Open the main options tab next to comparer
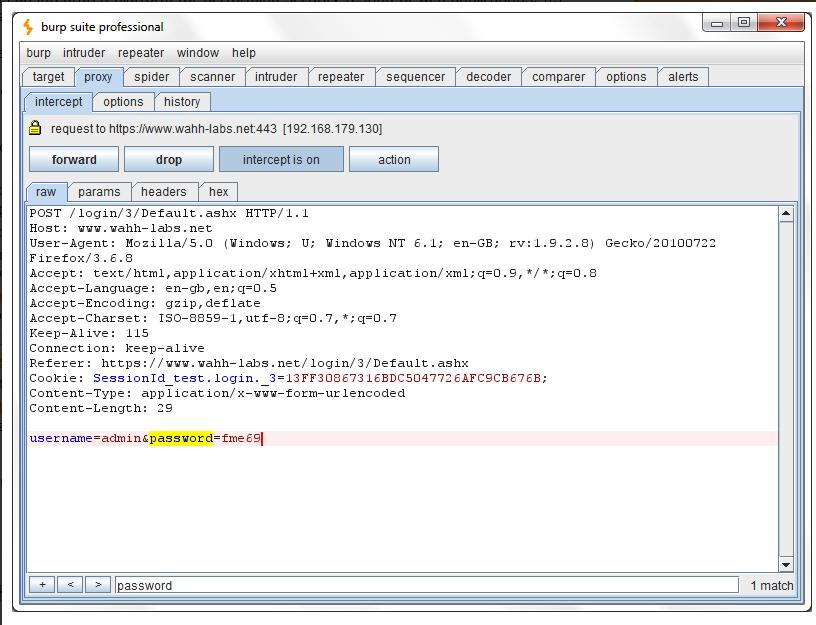The height and width of the screenshot is (625, 816). pyautogui.click(x=626, y=77)
